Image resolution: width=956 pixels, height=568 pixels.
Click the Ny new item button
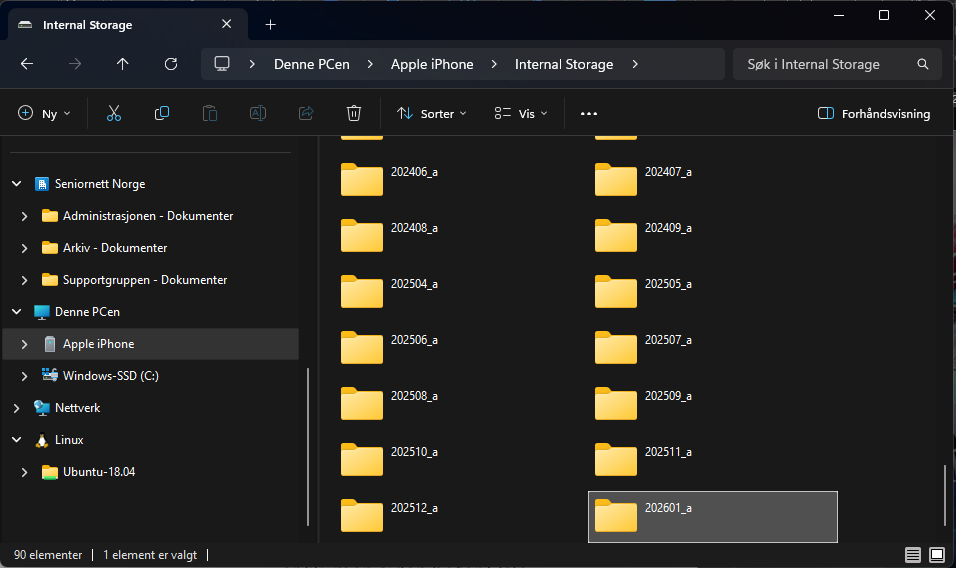(x=45, y=114)
